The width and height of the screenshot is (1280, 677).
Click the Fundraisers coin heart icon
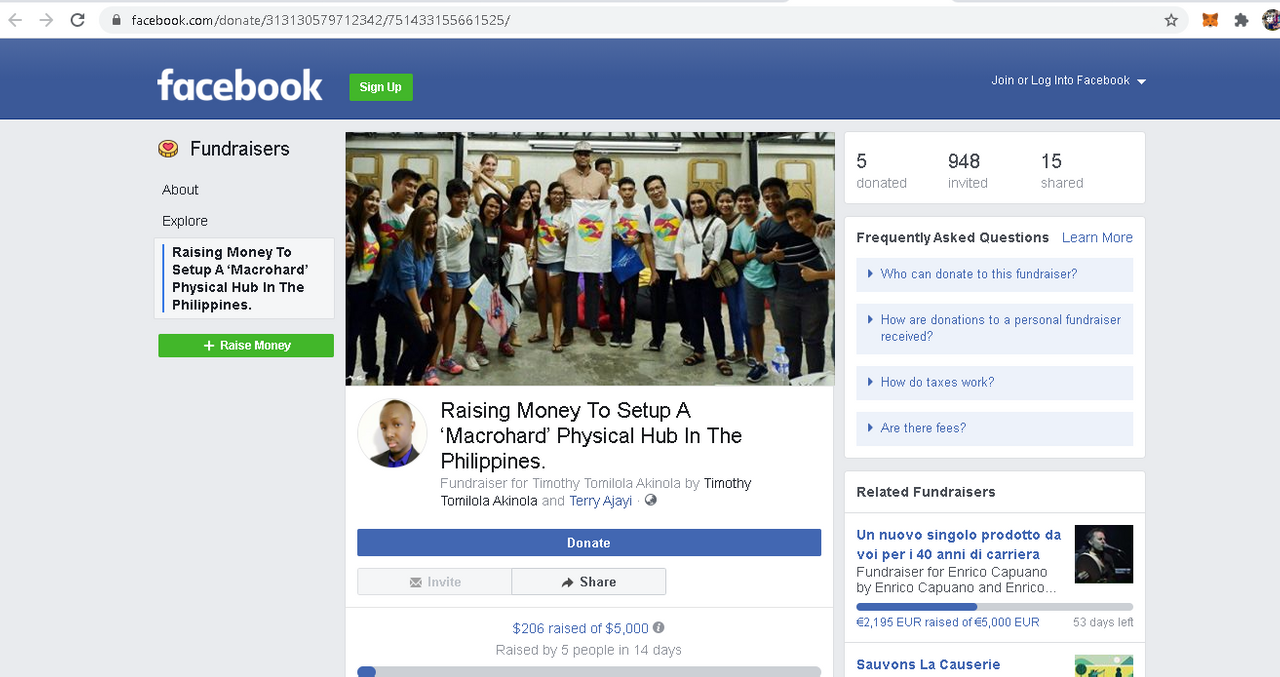(168, 149)
